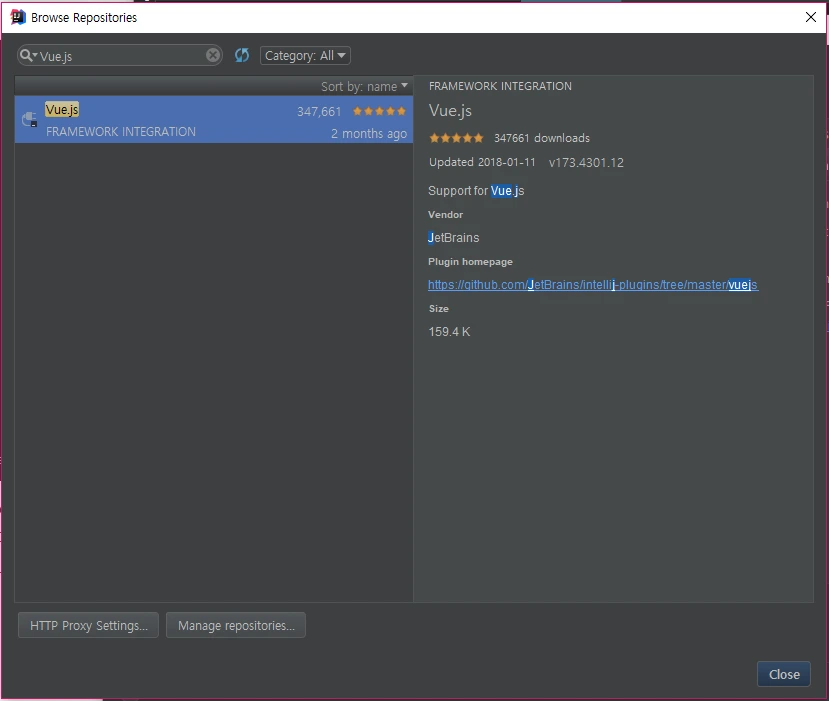This screenshot has width=829, height=701.
Task: Click 'Support for Vue.js' description text
Action: coord(476,191)
